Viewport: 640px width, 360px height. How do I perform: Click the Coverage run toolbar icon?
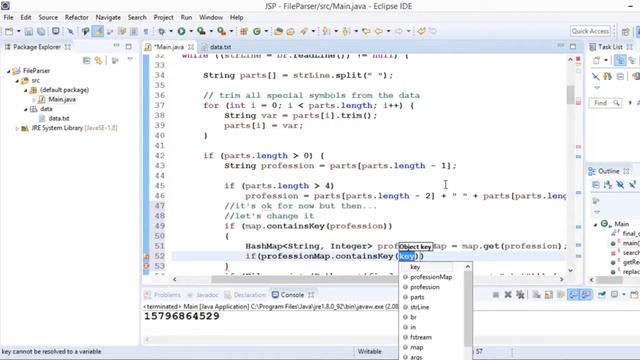click(x=201, y=31)
